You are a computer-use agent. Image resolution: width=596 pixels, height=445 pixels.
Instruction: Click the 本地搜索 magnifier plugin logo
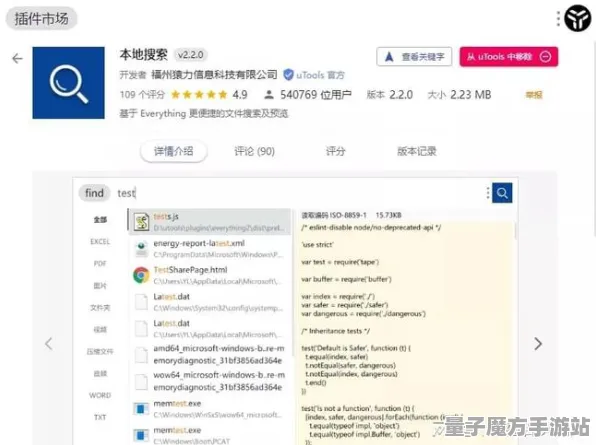tap(68, 83)
